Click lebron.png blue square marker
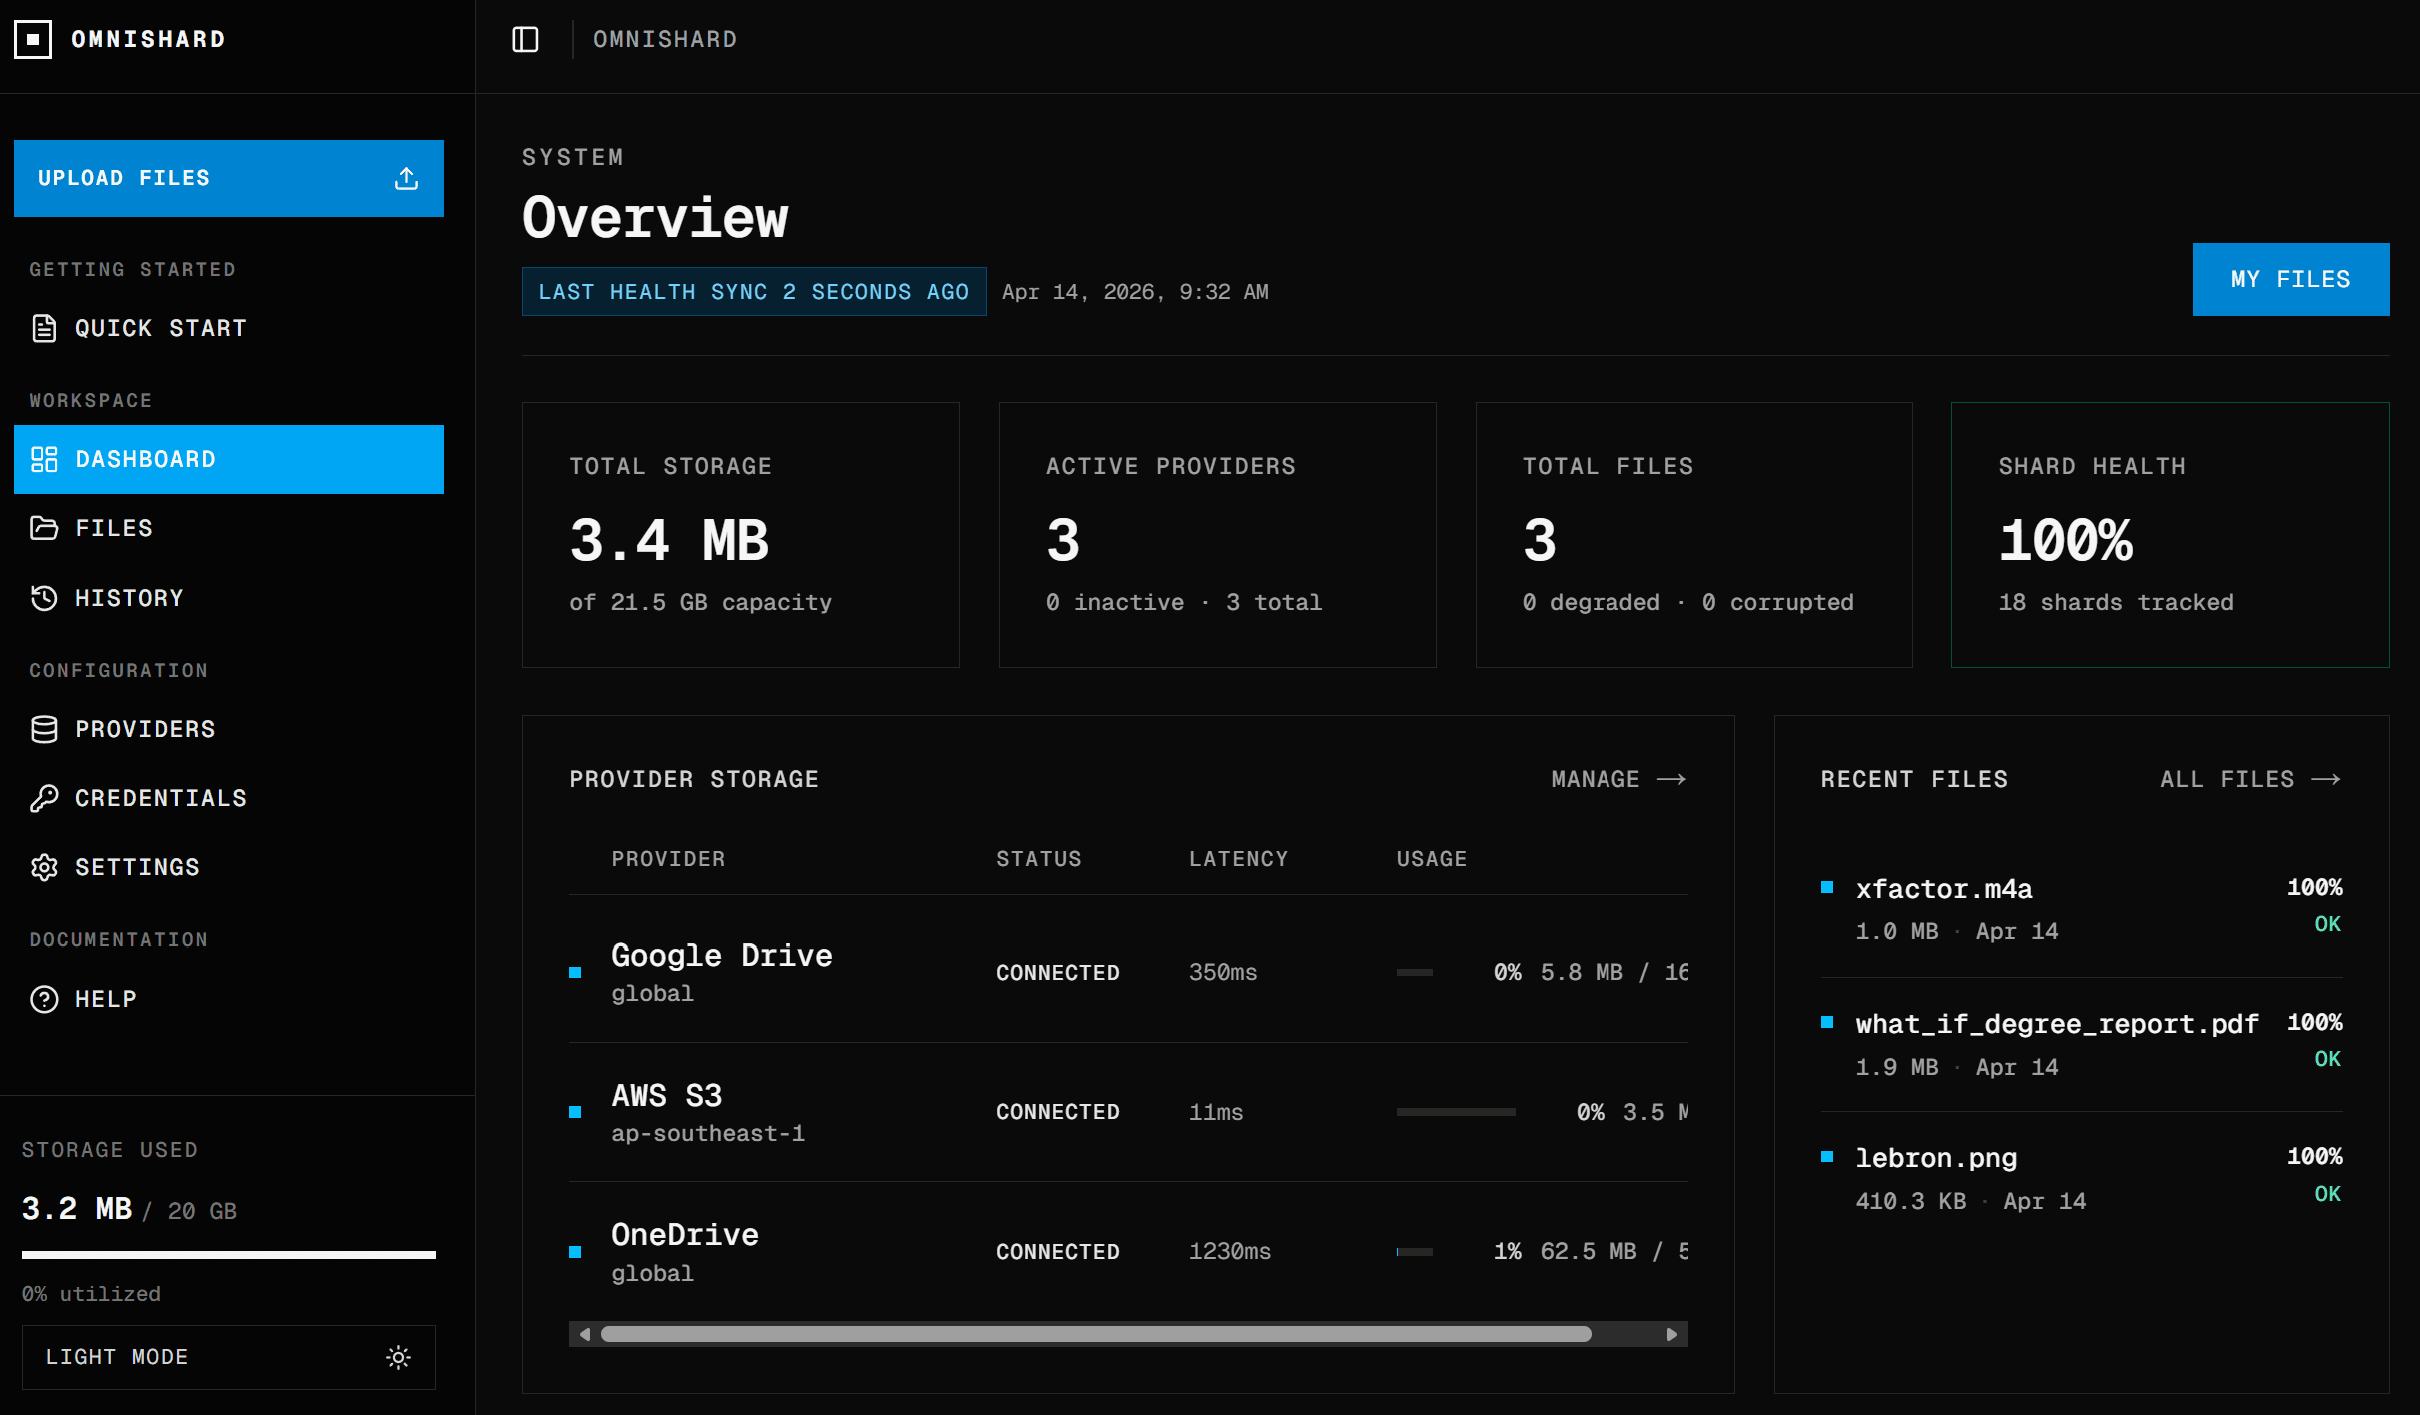 (x=1827, y=1156)
